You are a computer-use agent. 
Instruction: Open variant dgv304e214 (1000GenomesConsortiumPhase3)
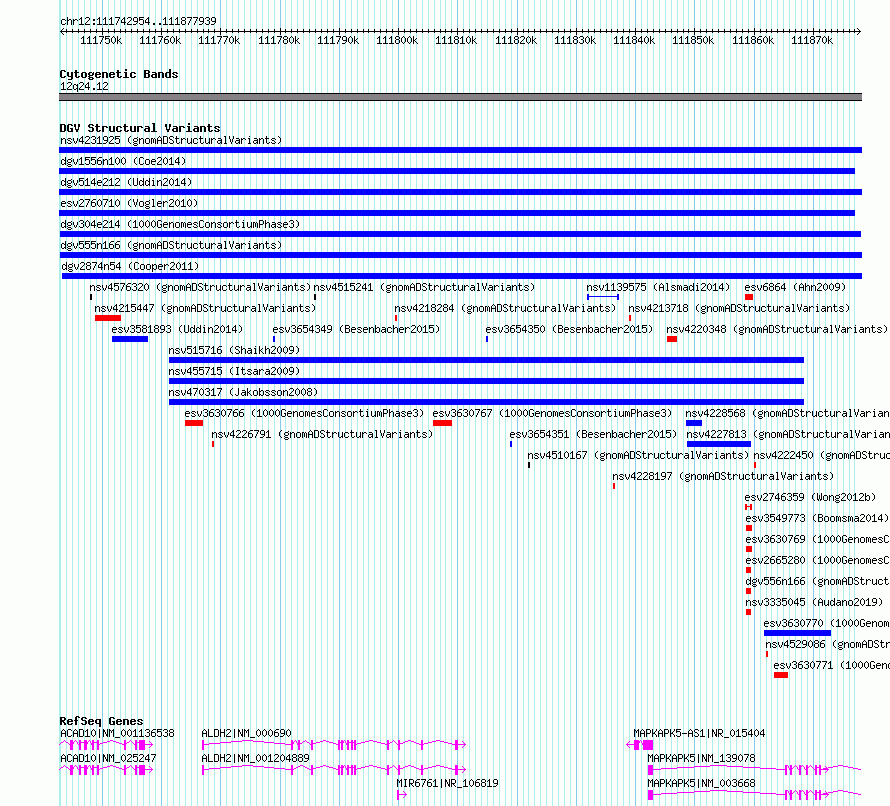click(x=460, y=234)
